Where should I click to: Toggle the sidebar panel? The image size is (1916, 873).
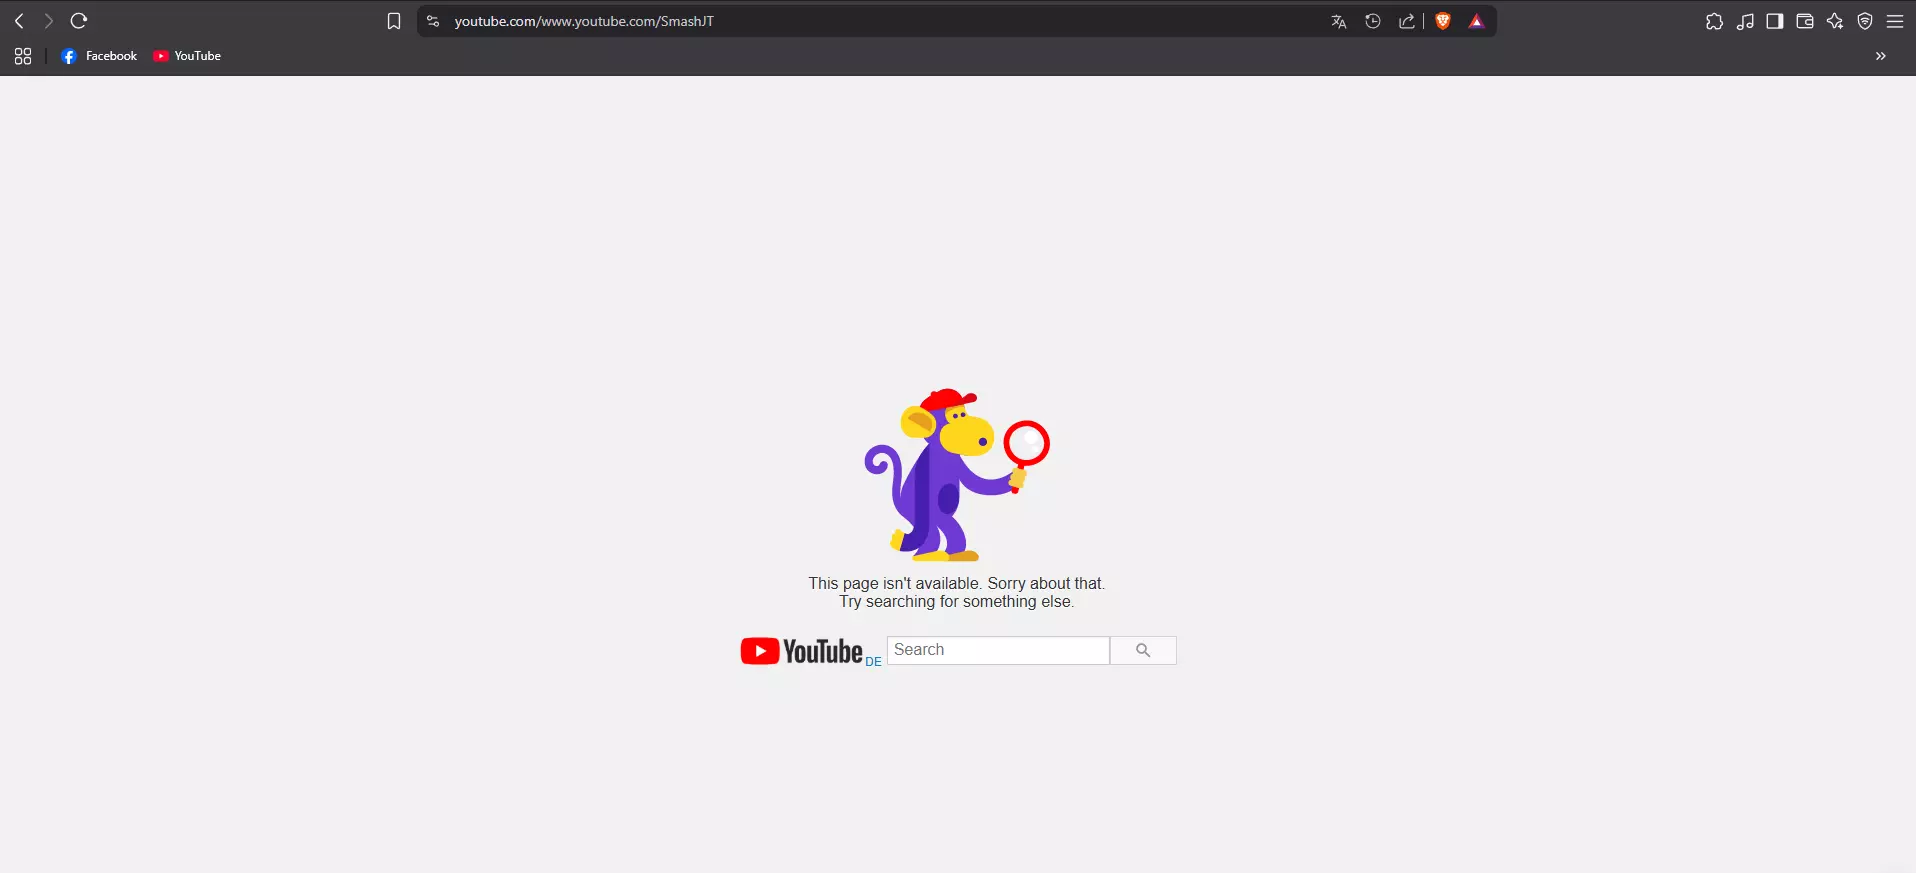pos(1775,21)
